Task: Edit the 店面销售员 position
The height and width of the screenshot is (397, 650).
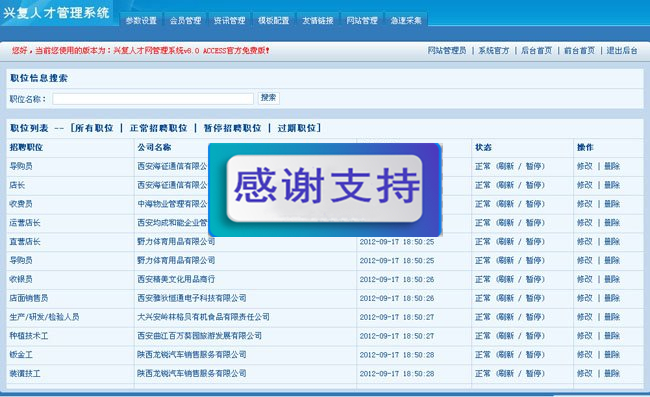Action: coord(585,298)
